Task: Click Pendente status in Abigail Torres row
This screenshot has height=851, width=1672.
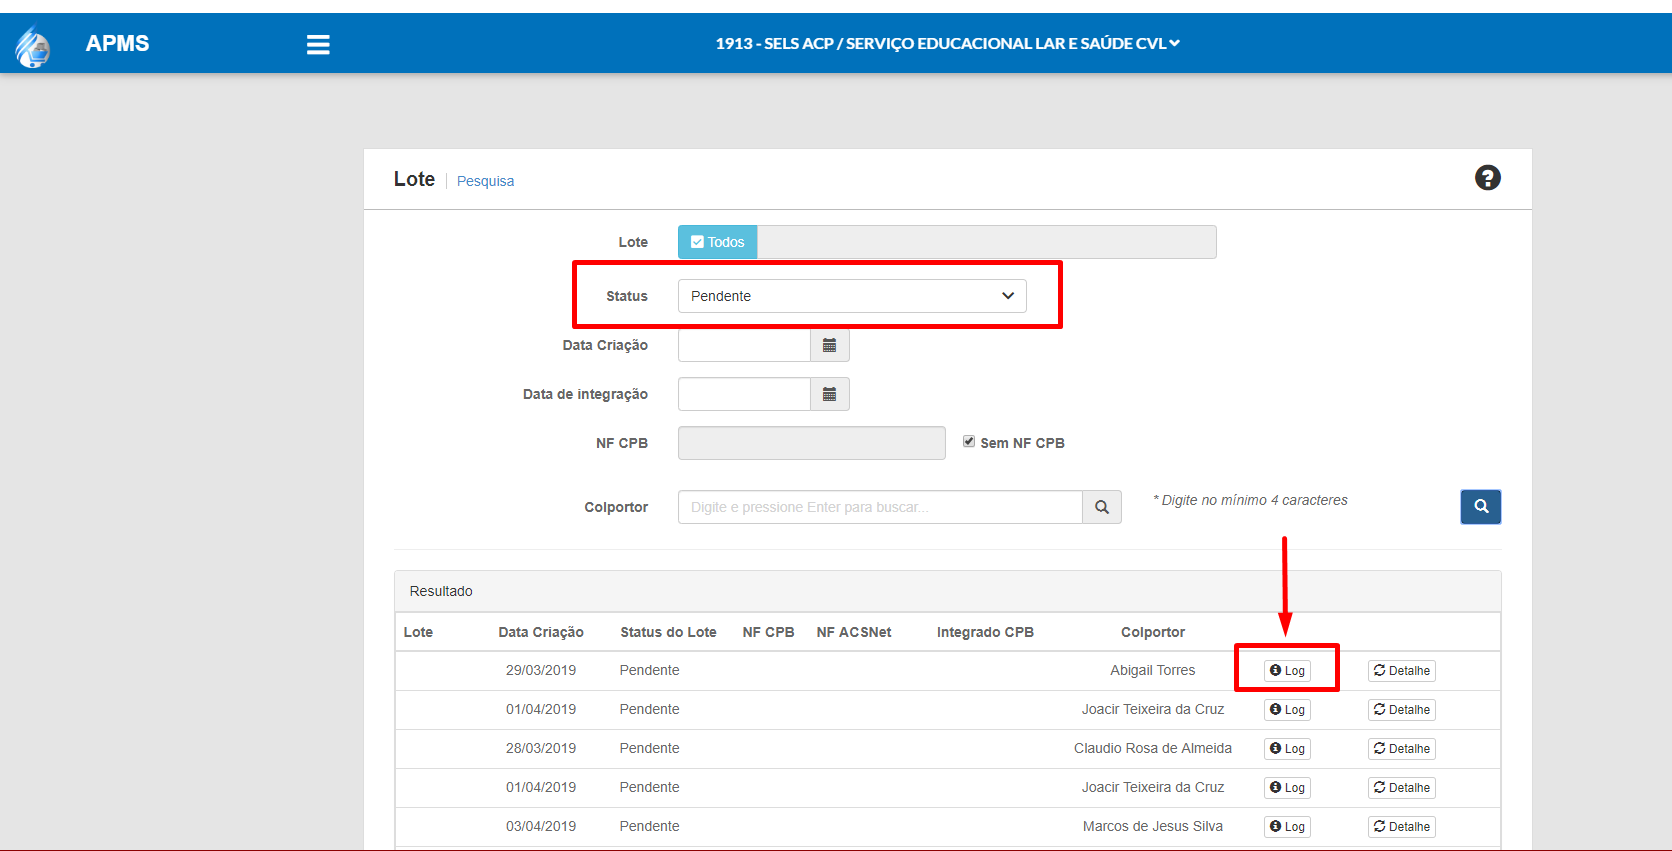Action: 649,670
